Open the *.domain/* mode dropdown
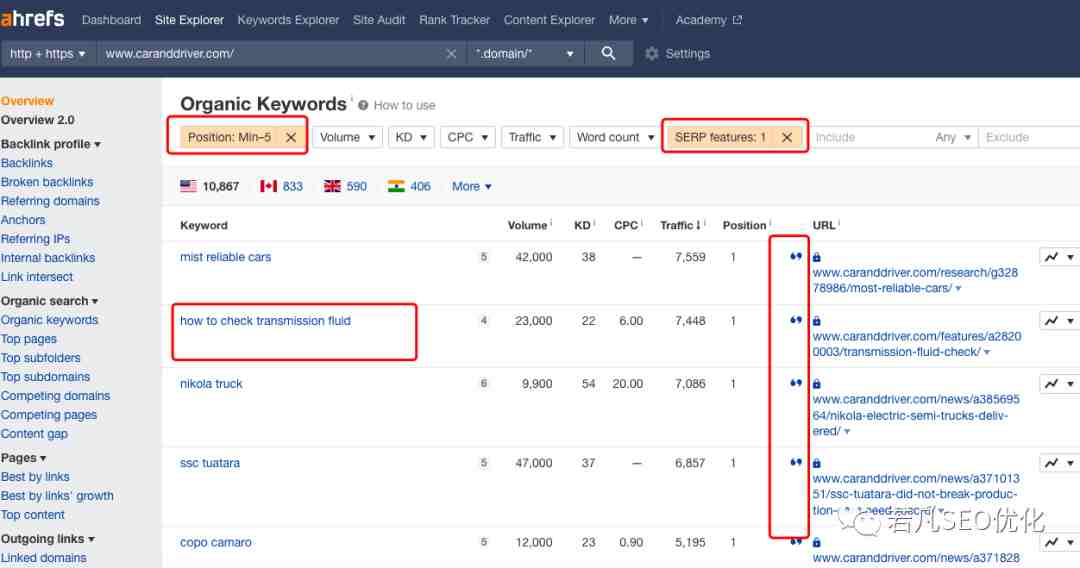Image resolution: width=1080 pixels, height=568 pixels. [525, 53]
